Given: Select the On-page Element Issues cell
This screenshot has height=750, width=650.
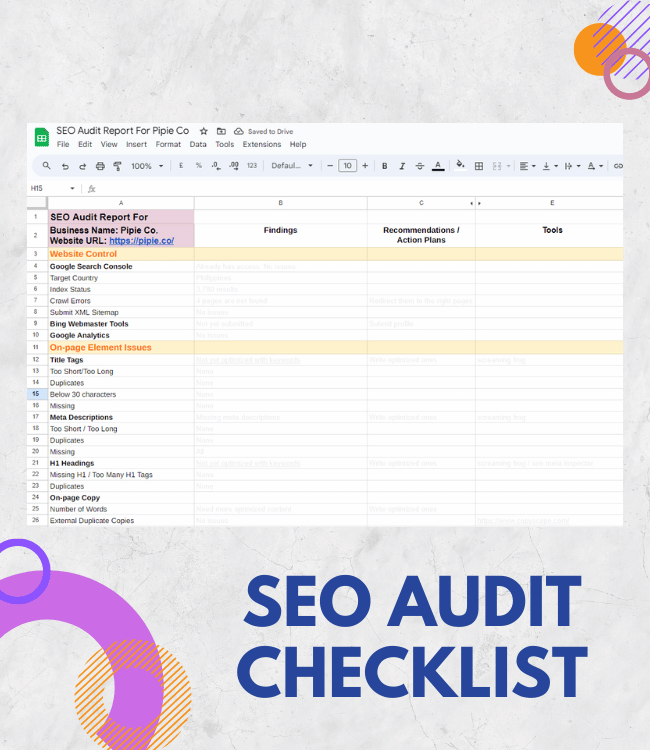Looking at the screenshot, I should (121, 348).
